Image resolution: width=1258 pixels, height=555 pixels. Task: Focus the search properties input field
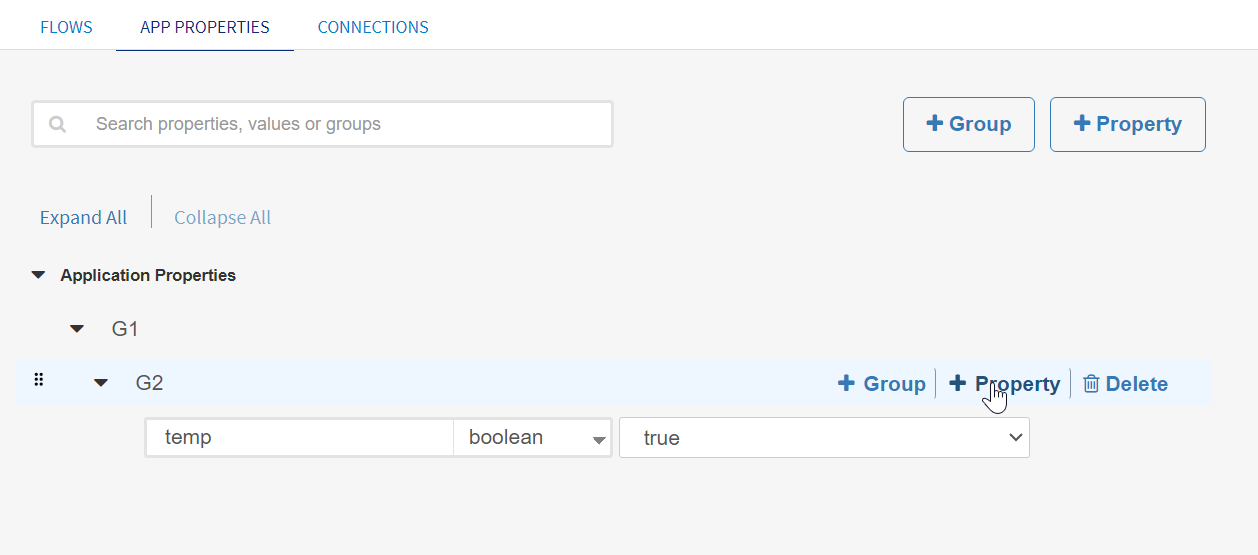(340, 124)
